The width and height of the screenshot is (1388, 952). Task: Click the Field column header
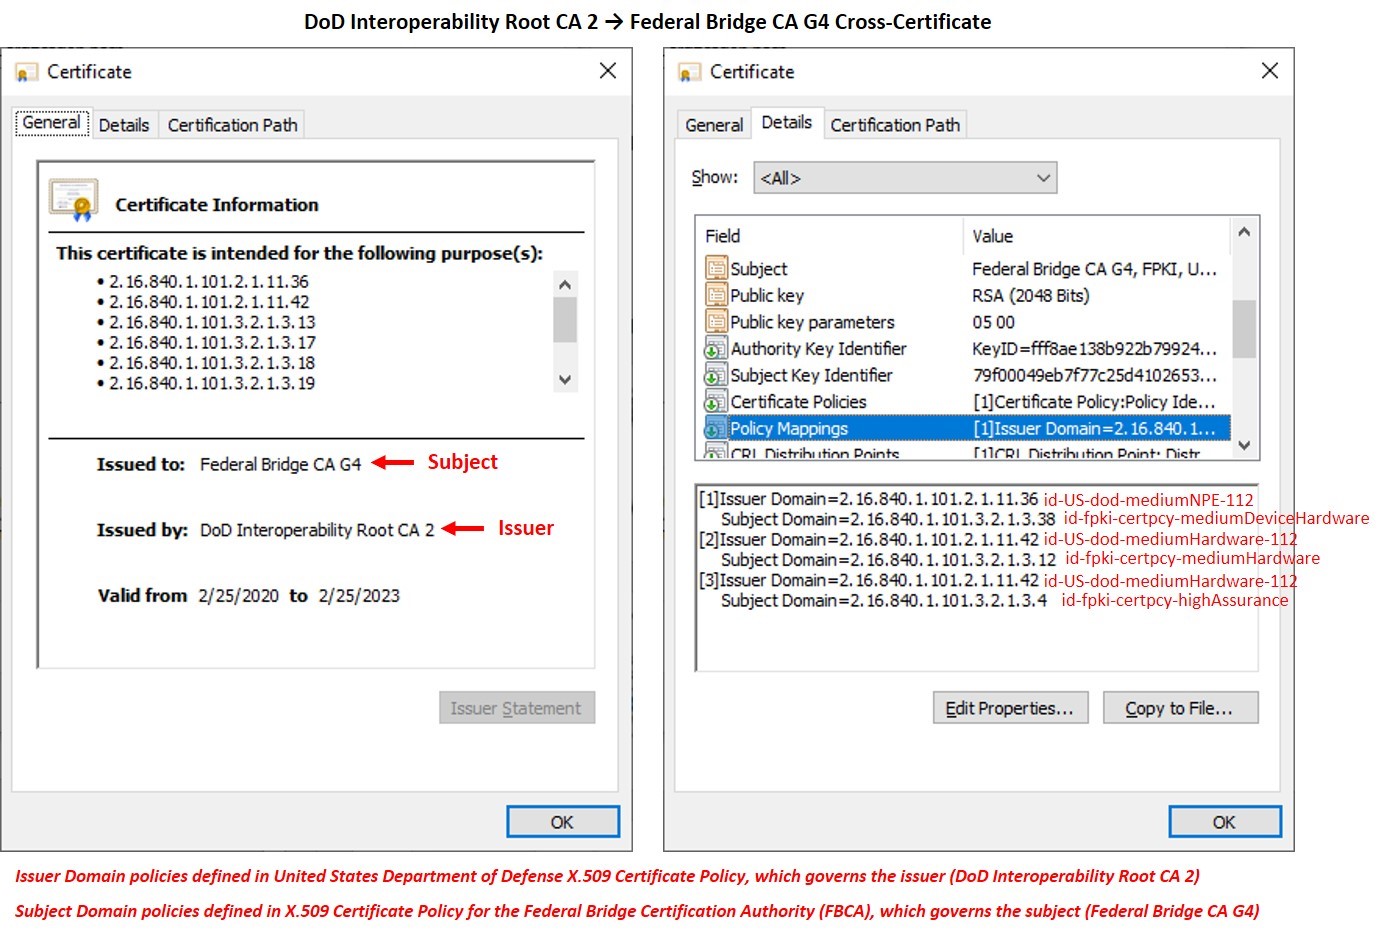830,236
